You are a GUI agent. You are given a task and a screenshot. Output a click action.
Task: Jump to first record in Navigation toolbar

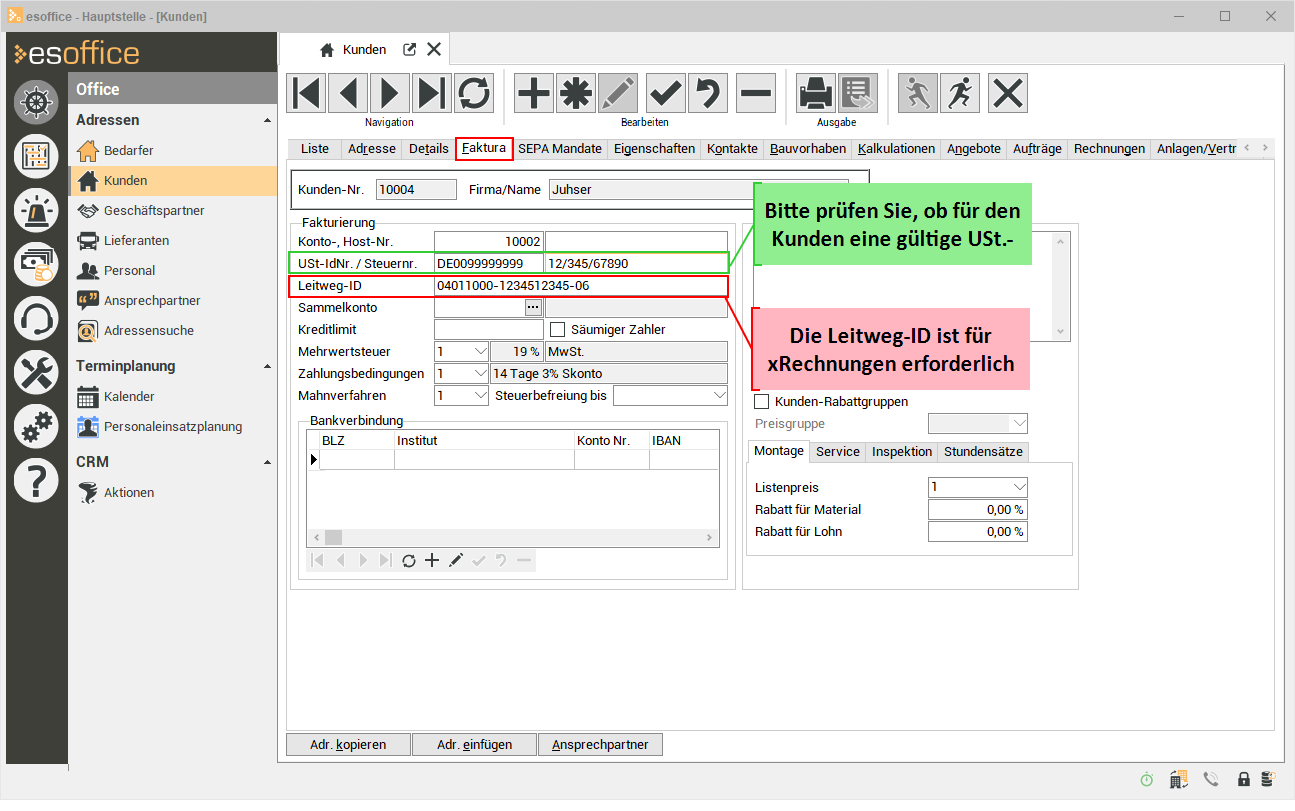(307, 93)
